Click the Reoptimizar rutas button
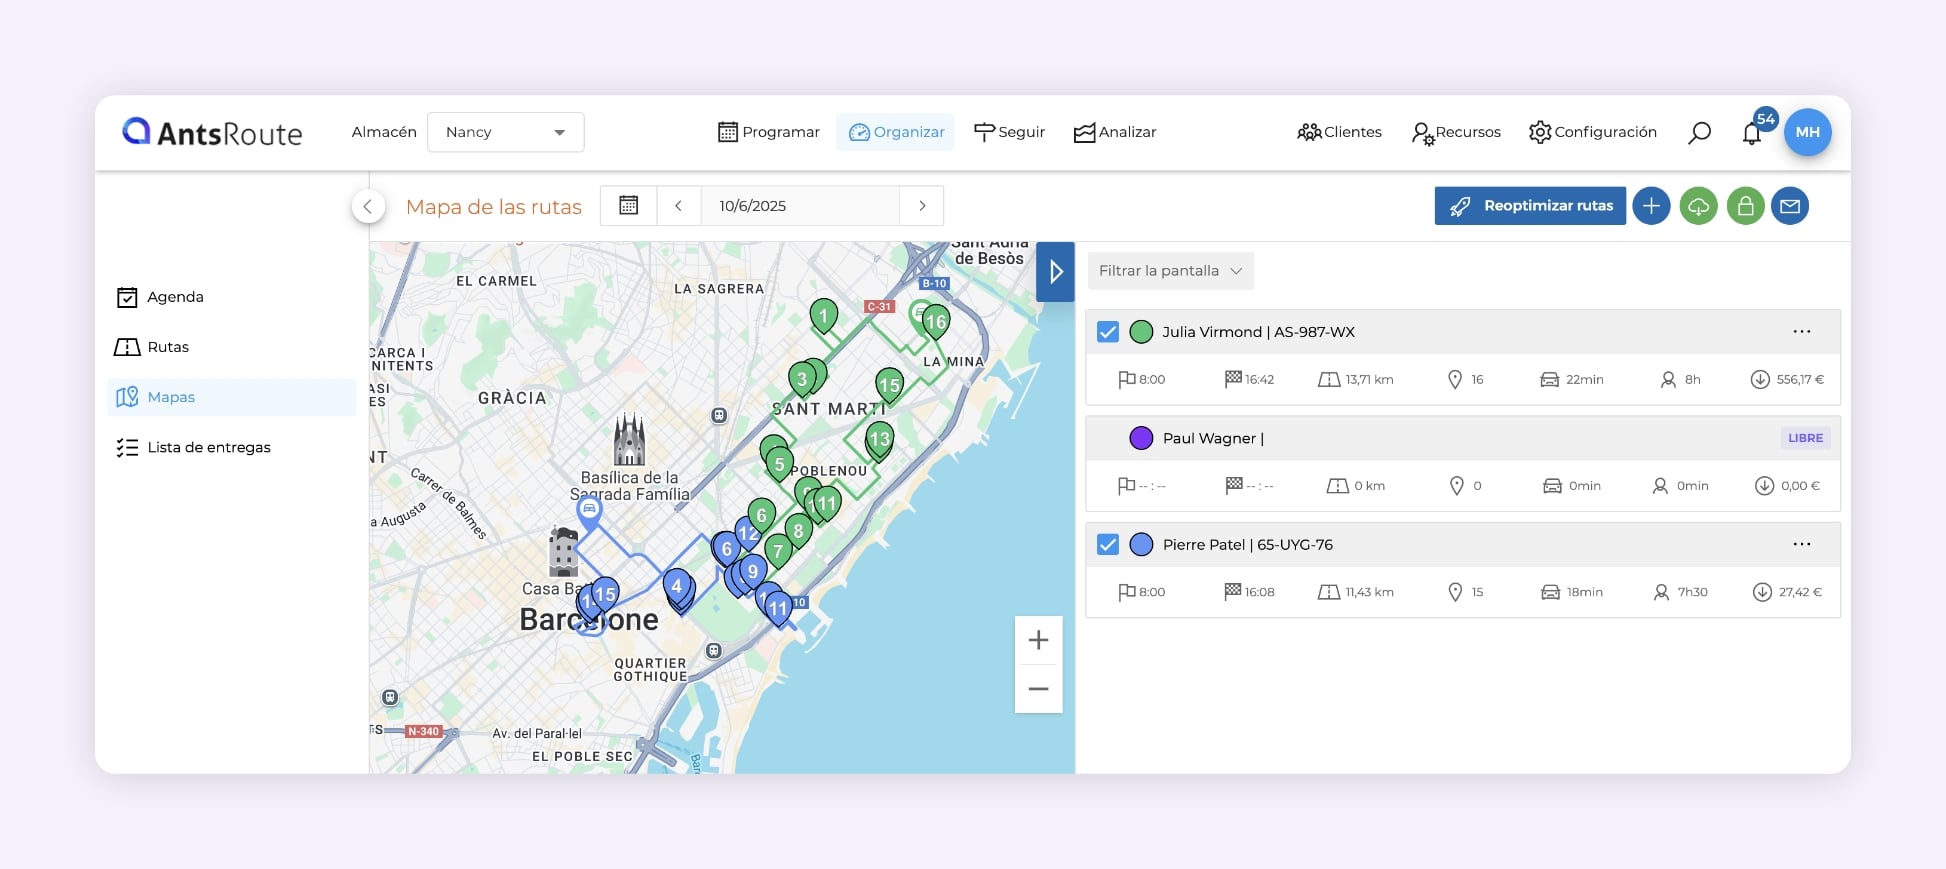 (1530, 206)
